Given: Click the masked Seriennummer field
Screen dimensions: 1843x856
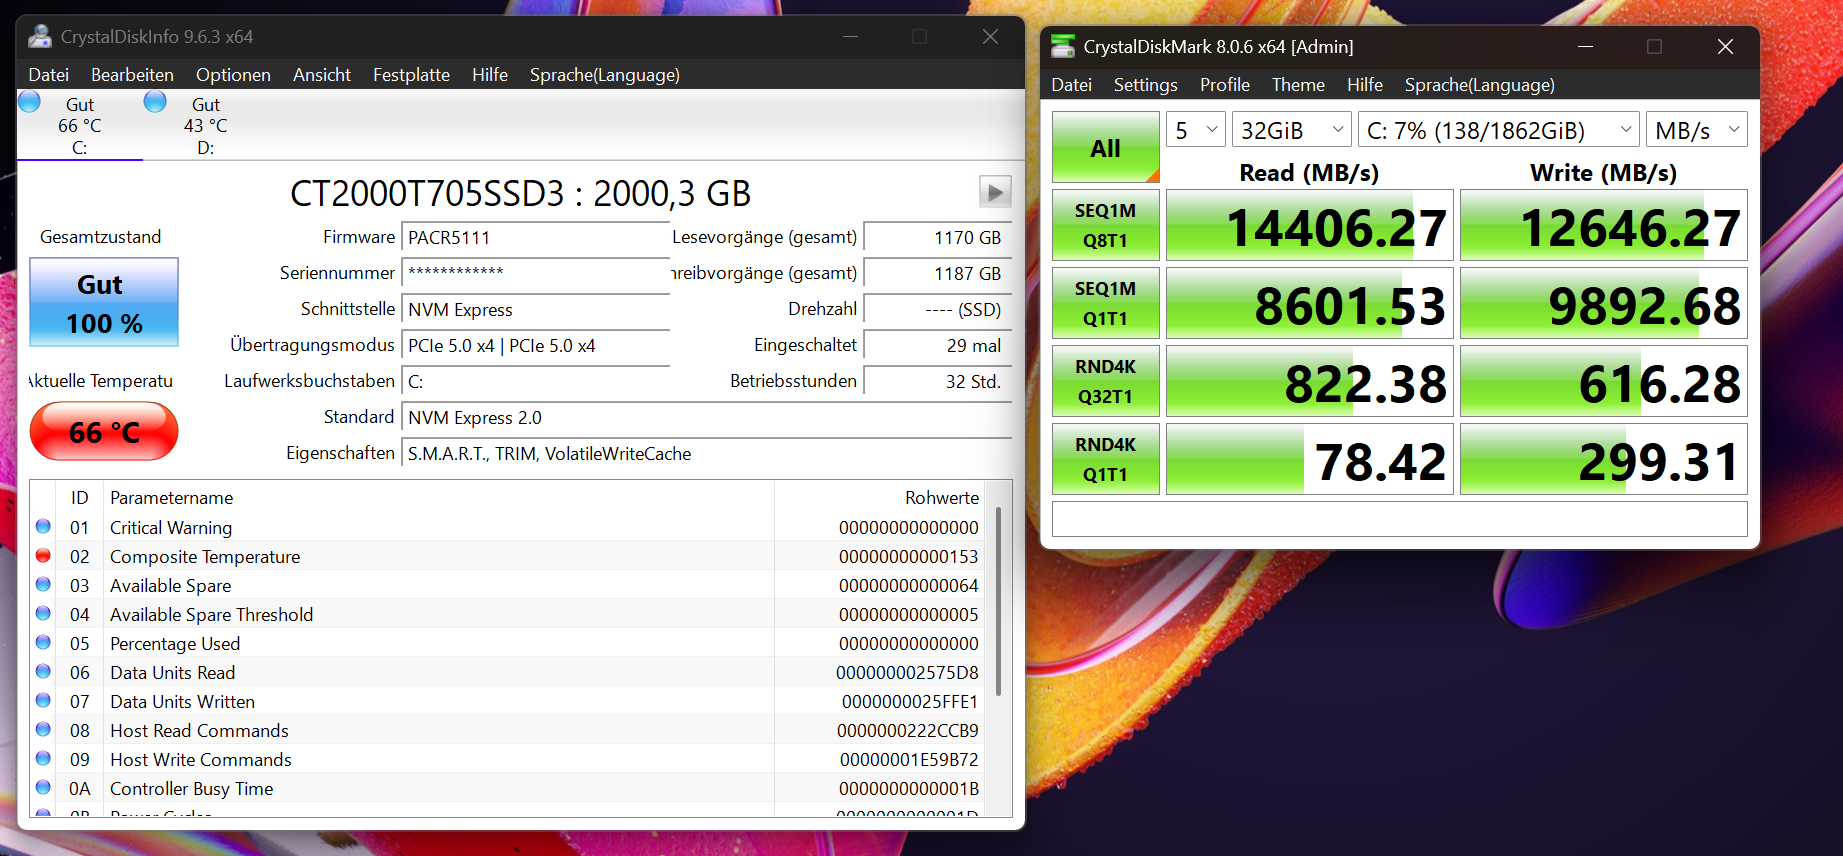Looking at the screenshot, I should pyautogui.click(x=535, y=274).
